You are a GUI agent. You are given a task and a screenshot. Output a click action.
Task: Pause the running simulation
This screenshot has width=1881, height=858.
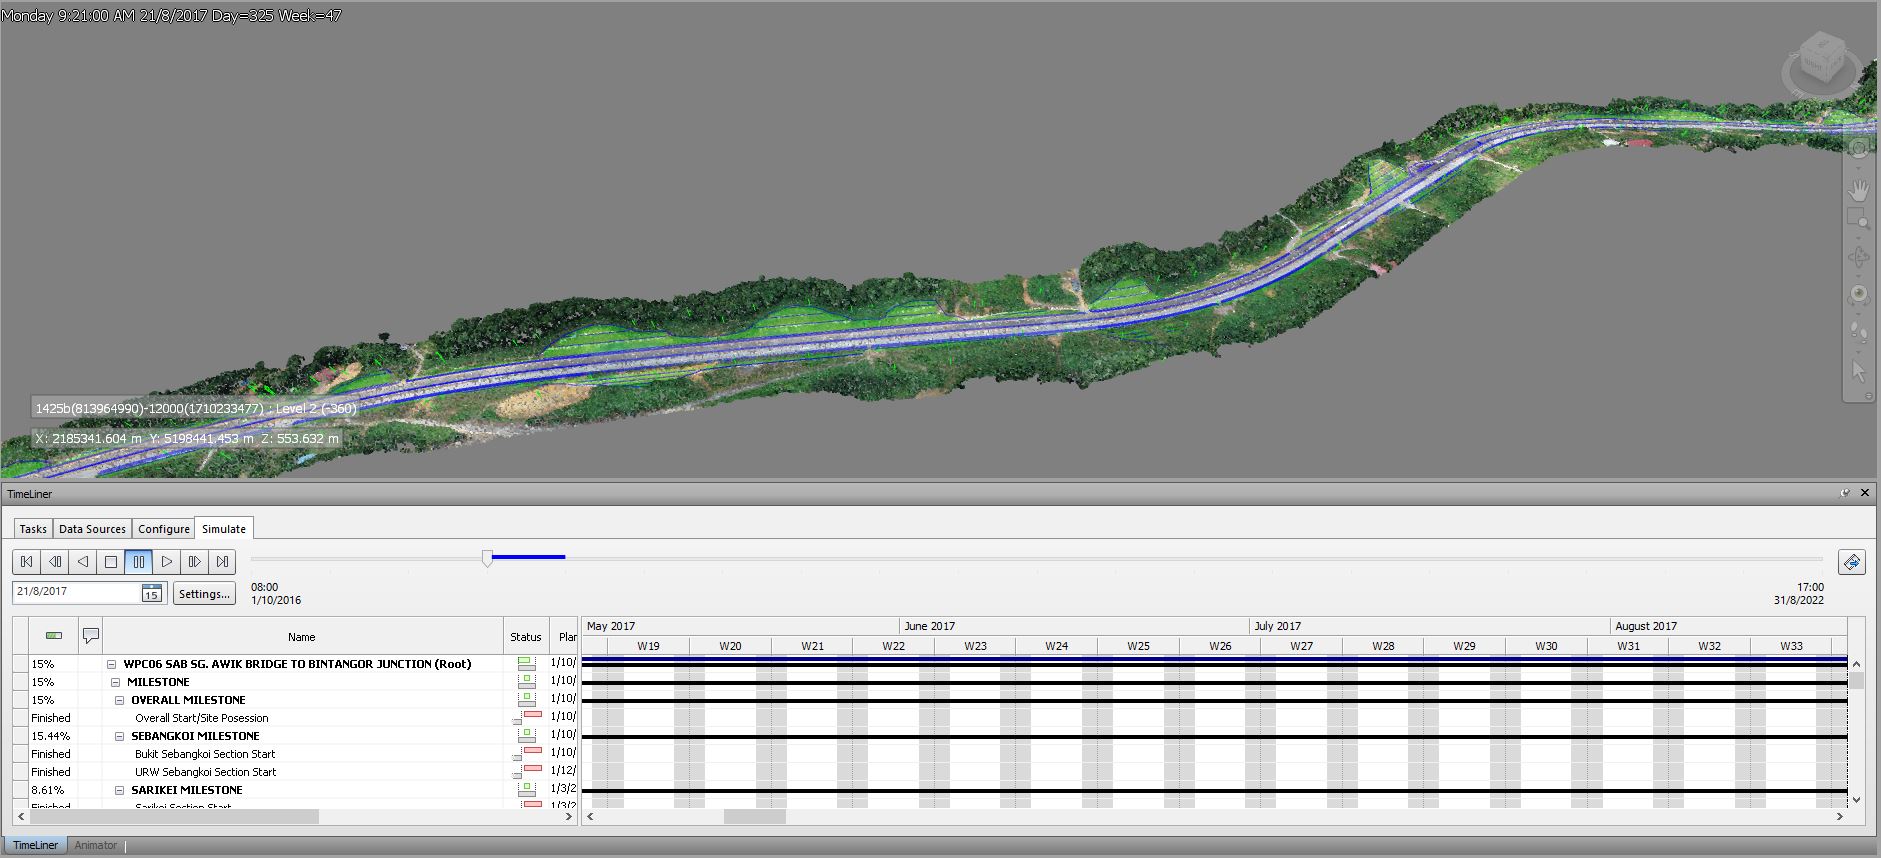click(x=139, y=562)
